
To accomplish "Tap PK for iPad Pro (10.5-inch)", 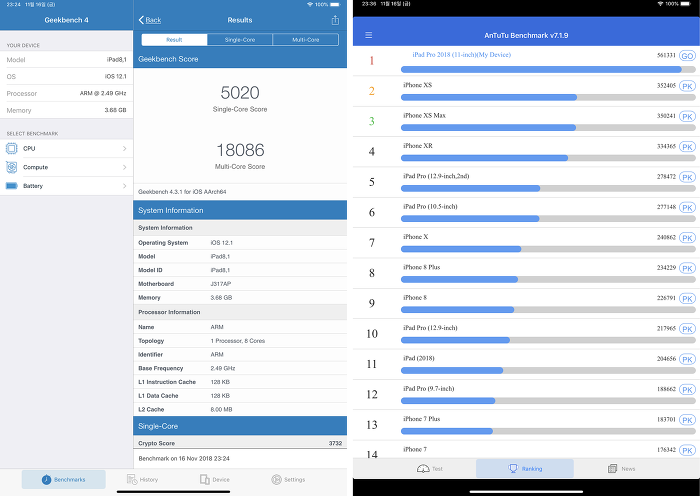I will coord(687,208).
